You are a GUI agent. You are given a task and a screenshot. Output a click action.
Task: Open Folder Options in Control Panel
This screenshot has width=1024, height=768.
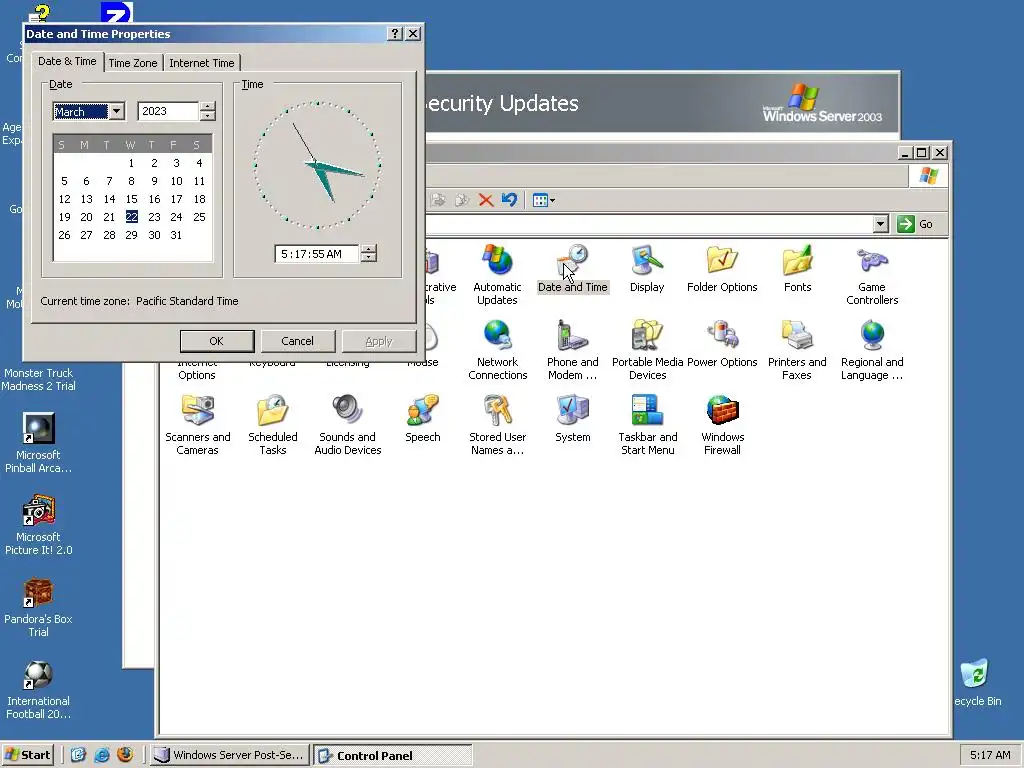pyautogui.click(x=722, y=269)
